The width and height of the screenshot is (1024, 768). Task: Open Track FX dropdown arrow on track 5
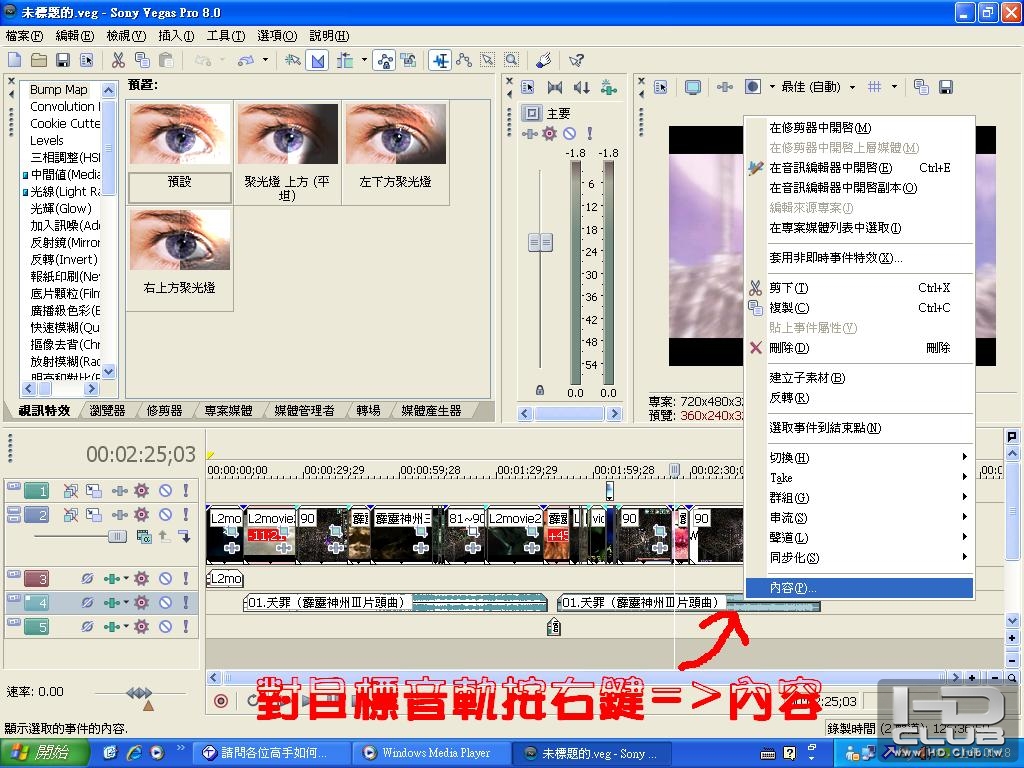tap(126, 627)
